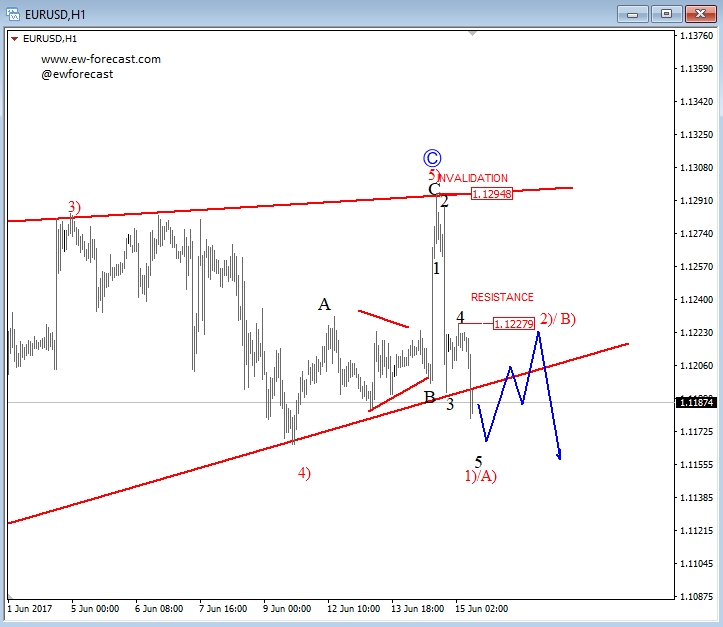
Task: Select the red 4) wave label
Action: (304, 473)
